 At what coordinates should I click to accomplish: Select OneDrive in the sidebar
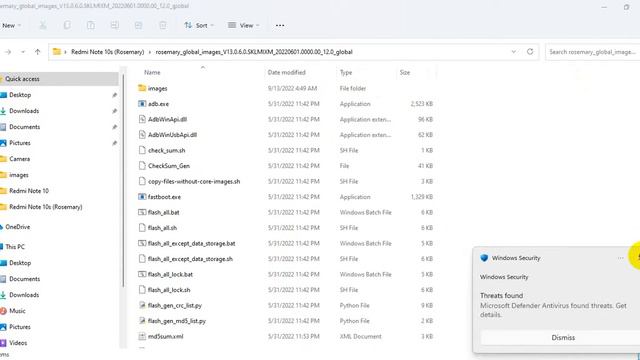pyautogui.click(x=17, y=227)
